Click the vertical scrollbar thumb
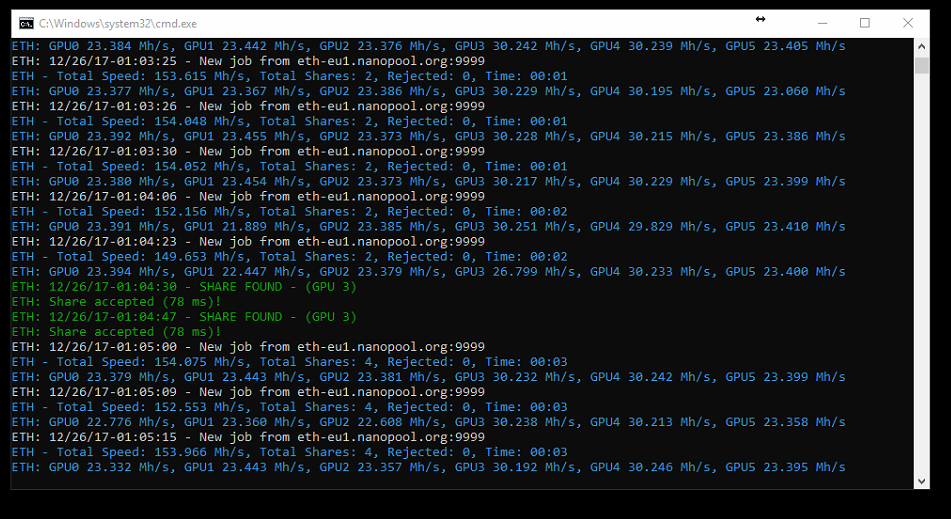The height and width of the screenshot is (519, 951). (921, 65)
